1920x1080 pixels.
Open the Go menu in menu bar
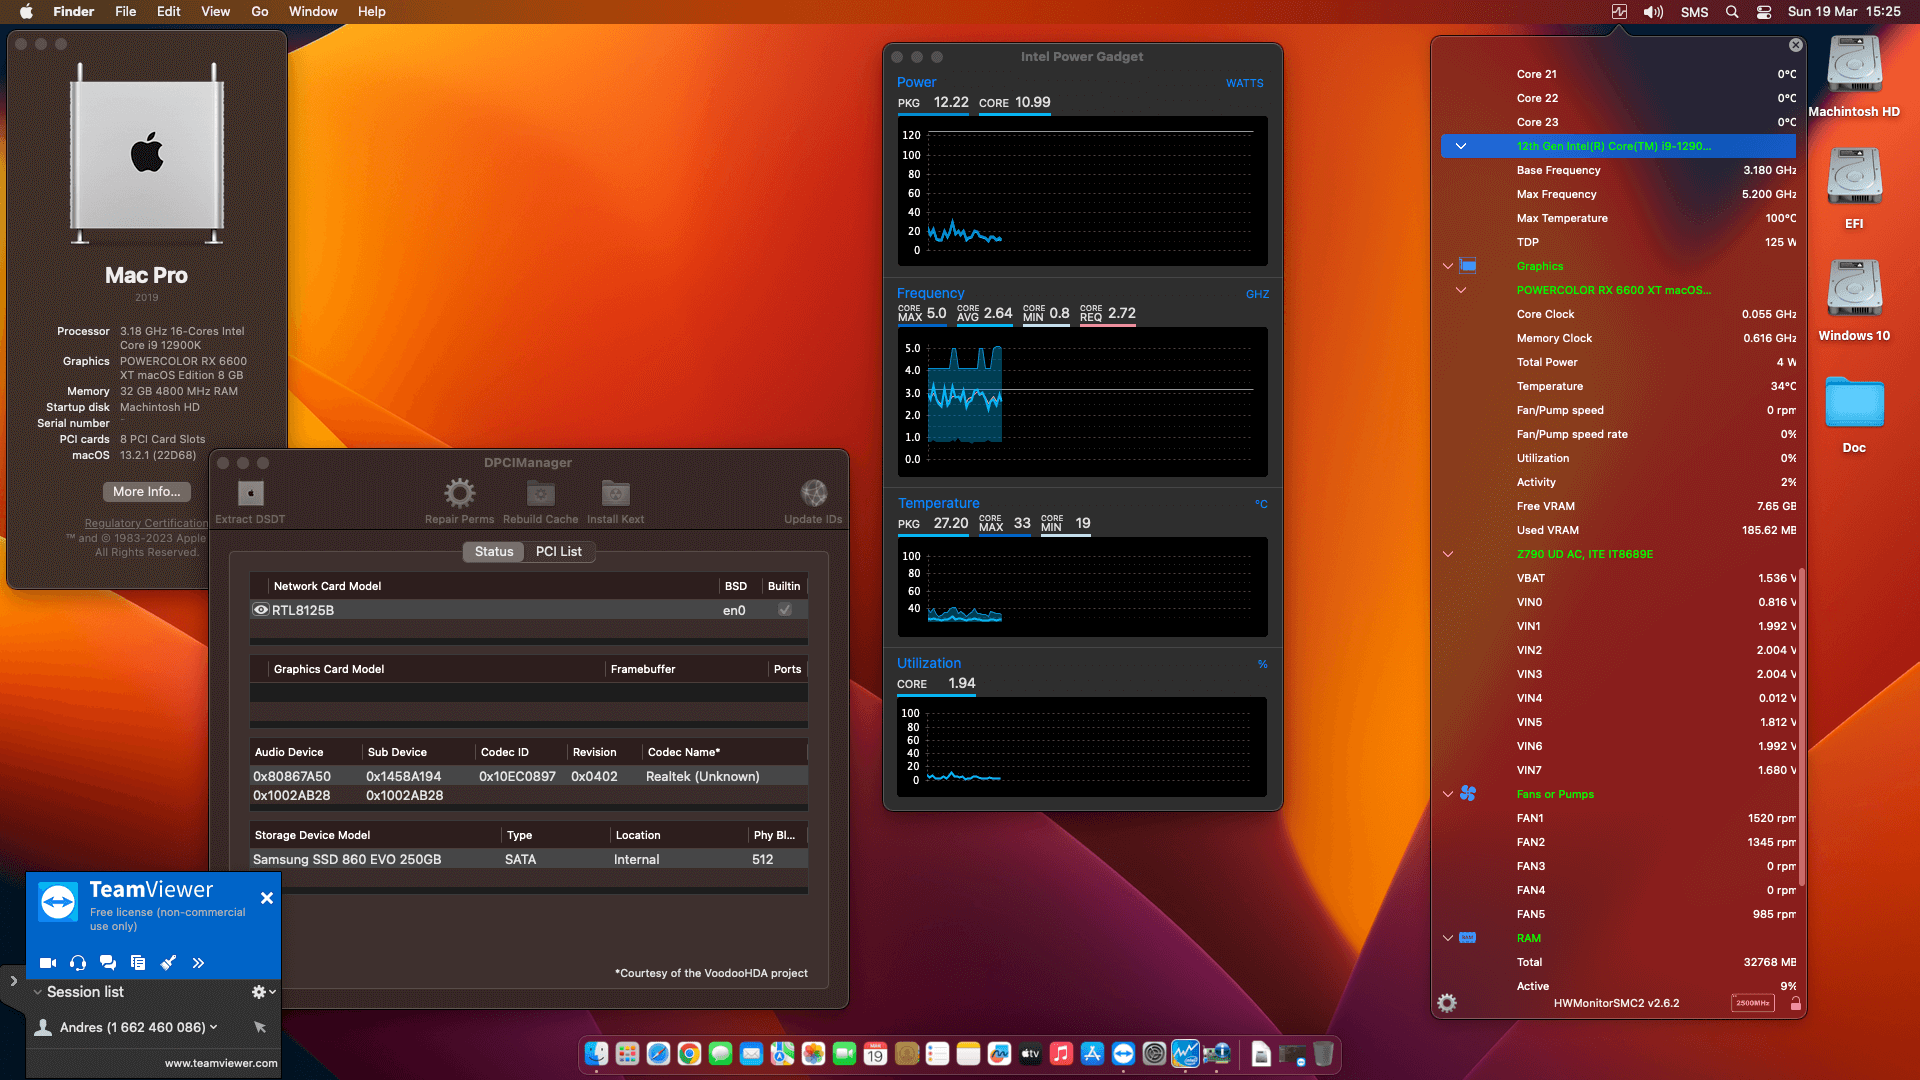259,11
